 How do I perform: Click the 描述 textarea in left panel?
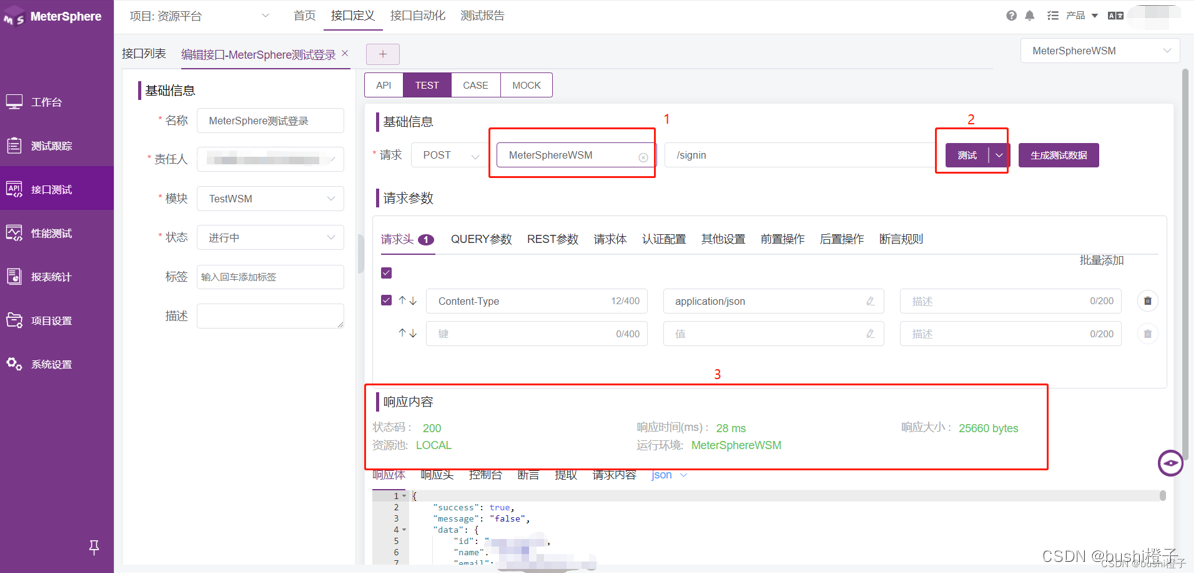coord(270,316)
